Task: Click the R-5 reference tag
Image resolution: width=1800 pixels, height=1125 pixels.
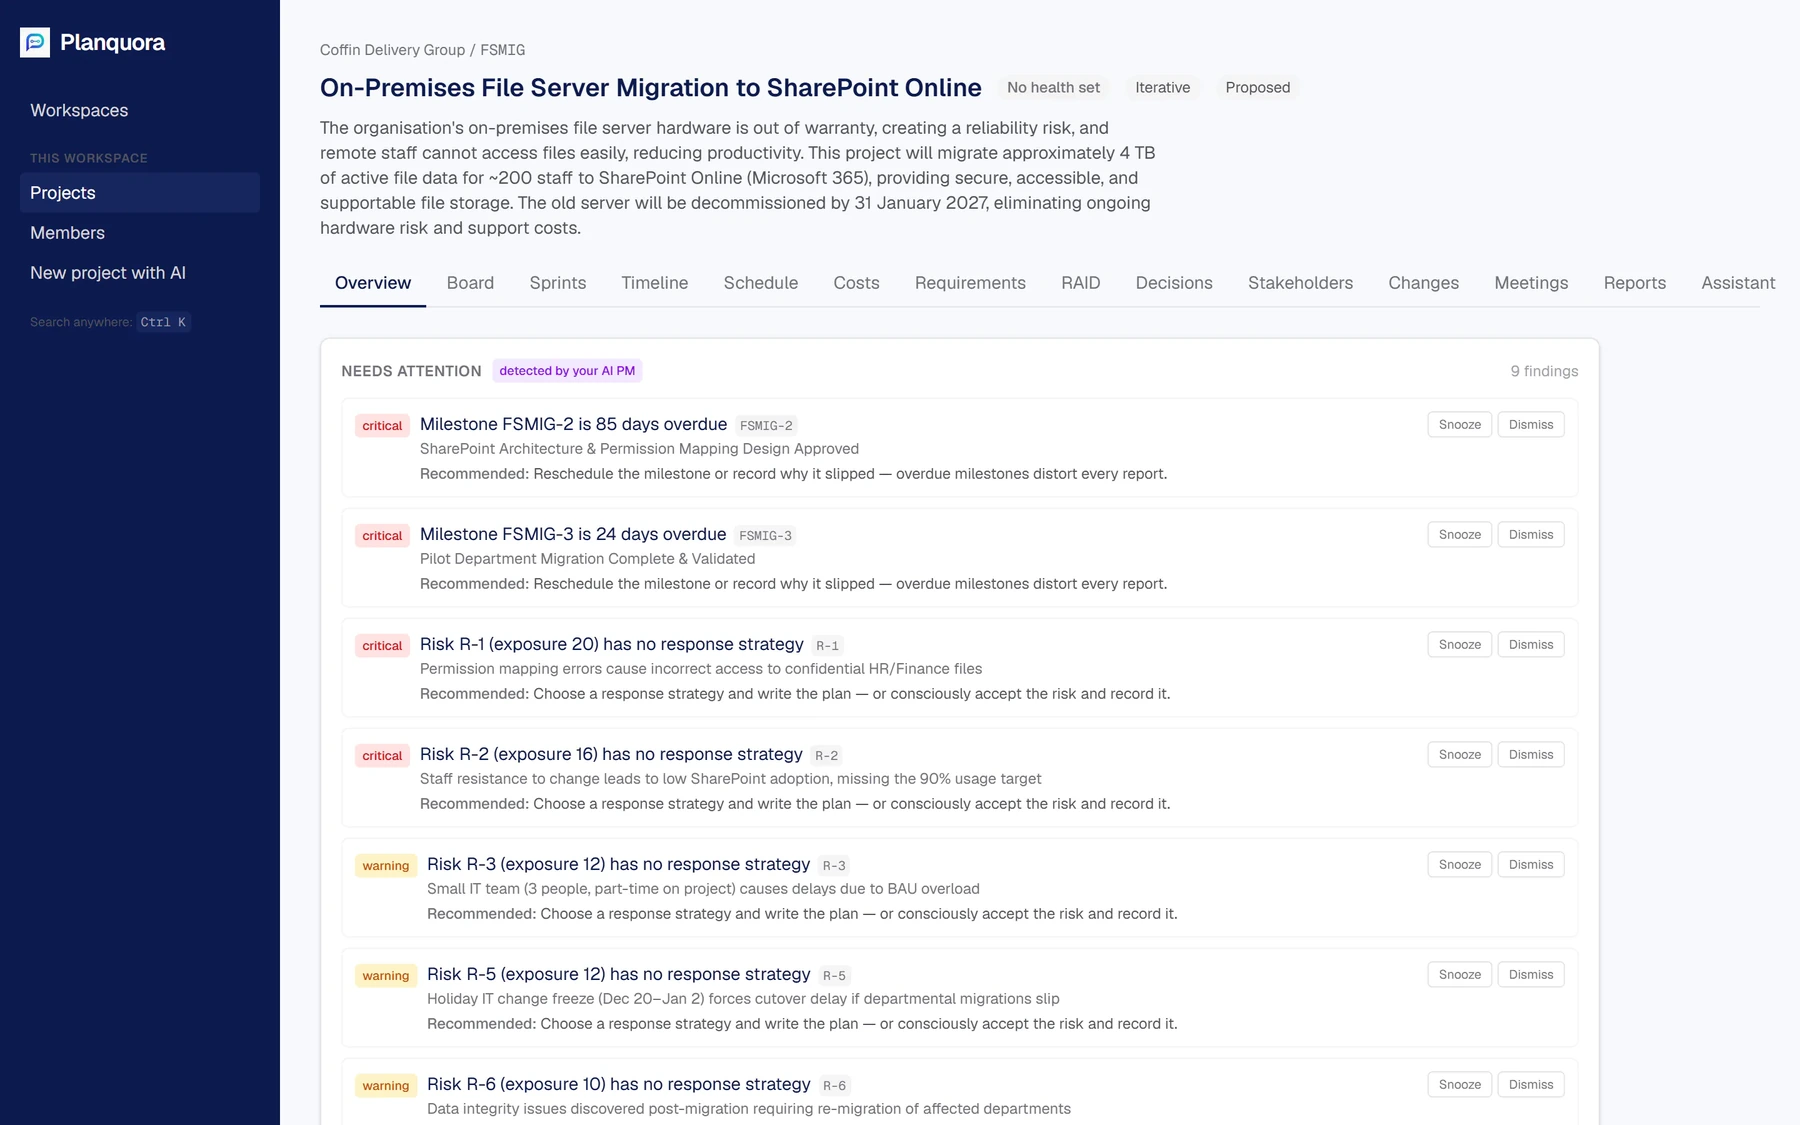Action: [x=834, y=976]
